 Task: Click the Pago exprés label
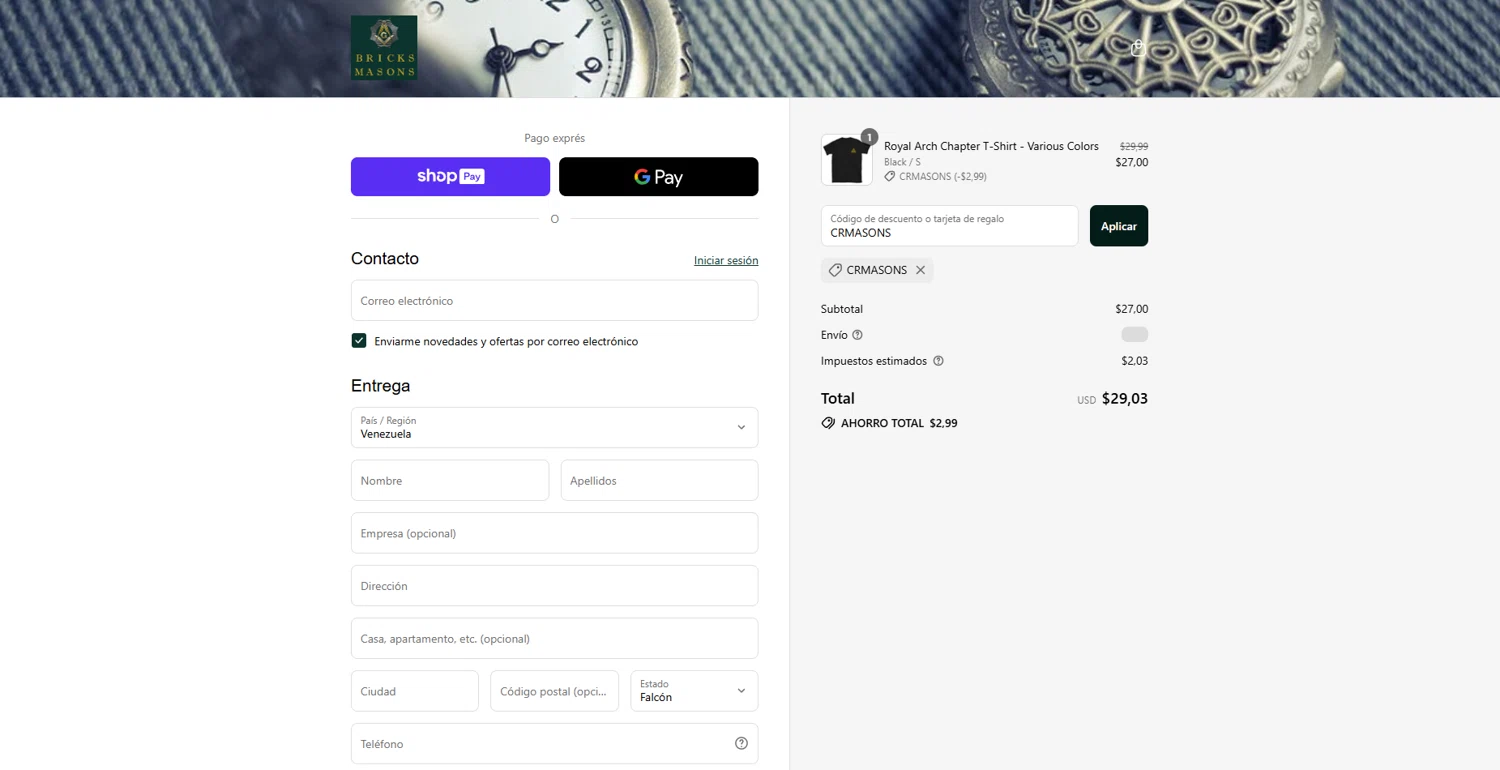[554, 138]
